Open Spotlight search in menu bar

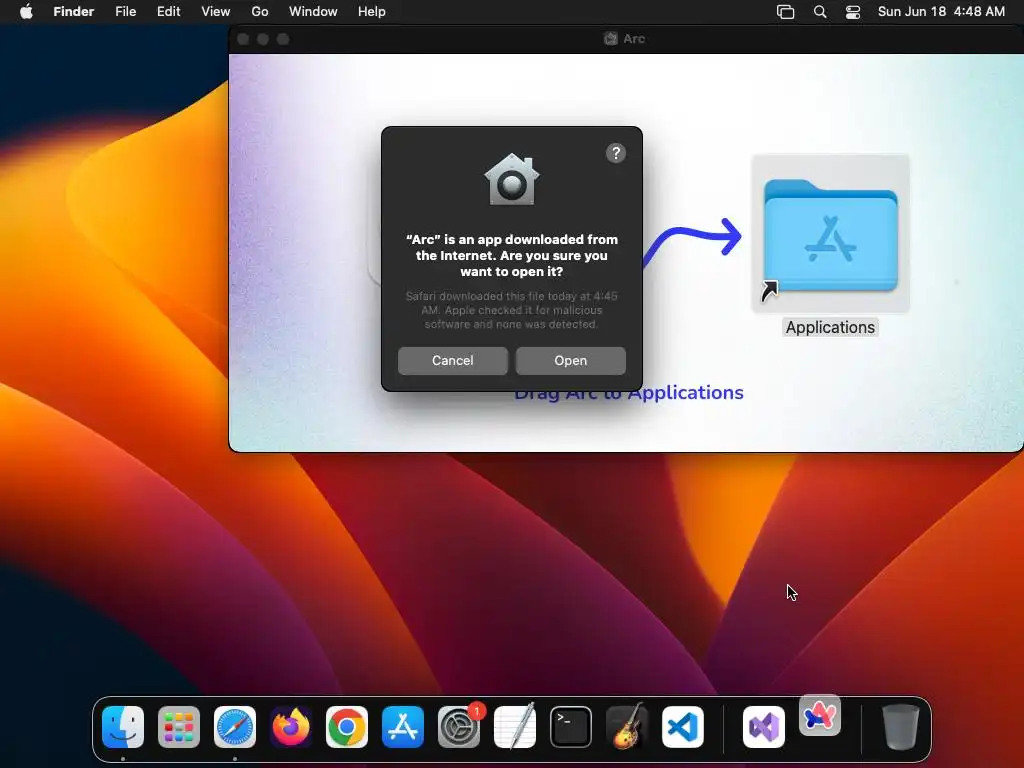[820, 12]
